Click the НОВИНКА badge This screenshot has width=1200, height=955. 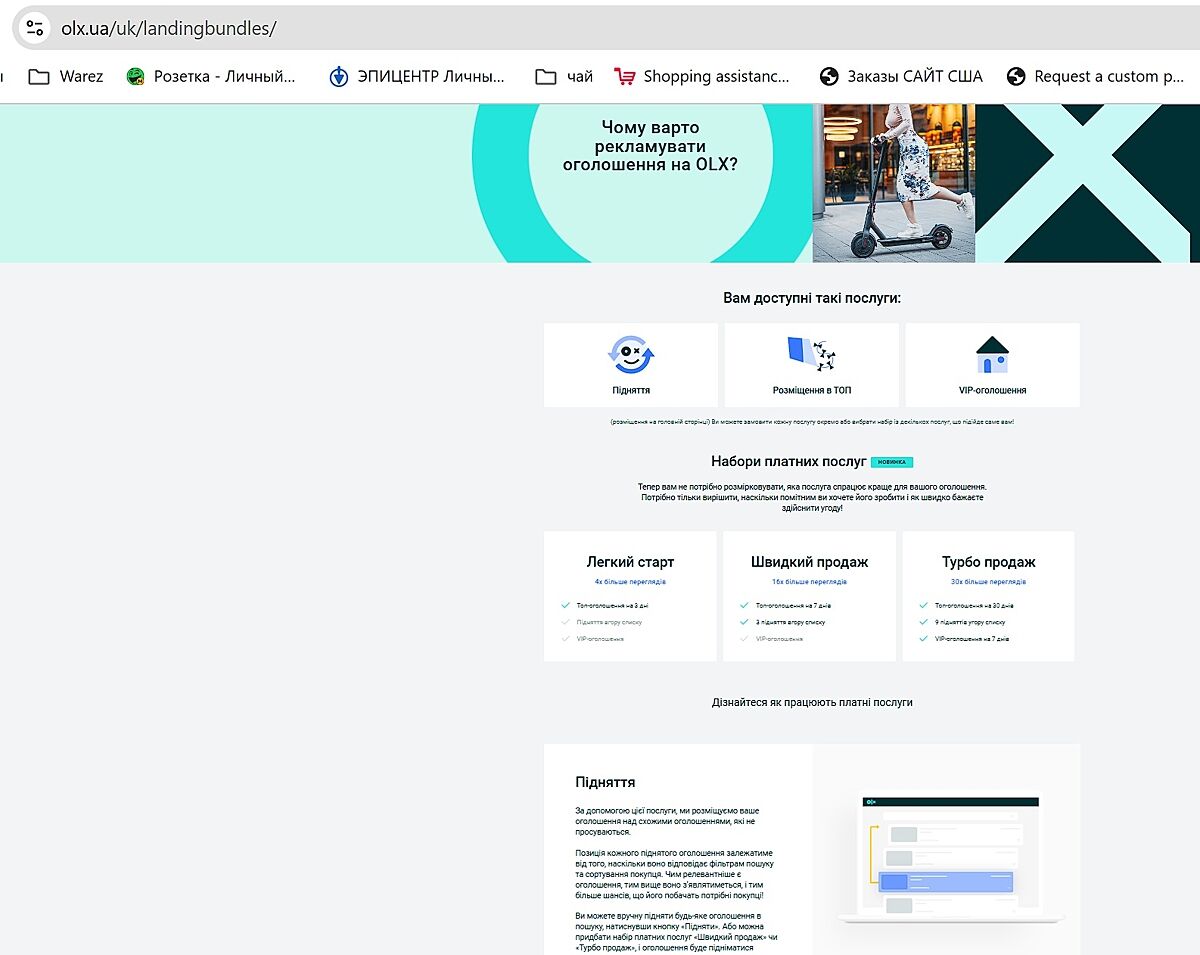pyautogui.click(x=892, y=462)
